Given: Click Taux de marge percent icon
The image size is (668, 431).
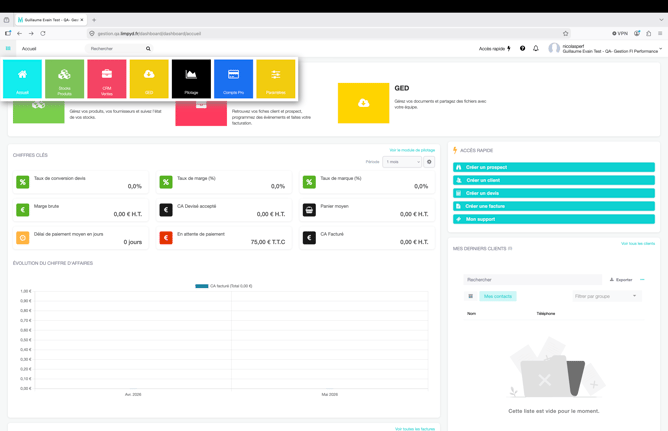Looking at the screenshot, I should pos(166,182).
